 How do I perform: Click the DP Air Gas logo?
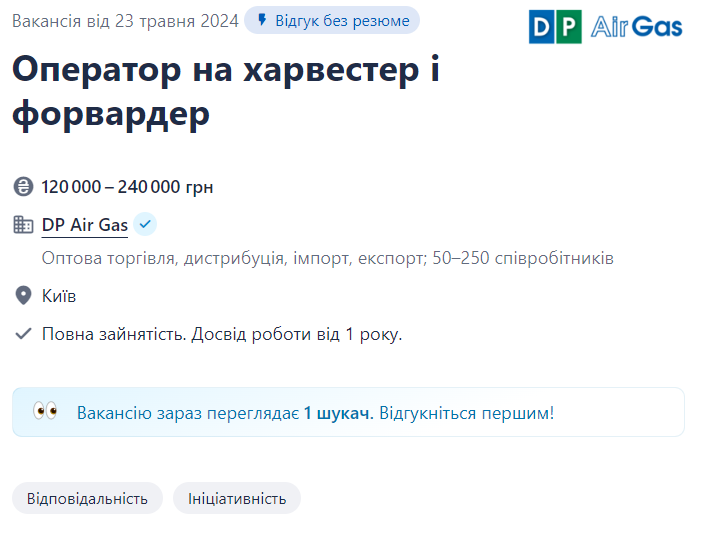605,26
